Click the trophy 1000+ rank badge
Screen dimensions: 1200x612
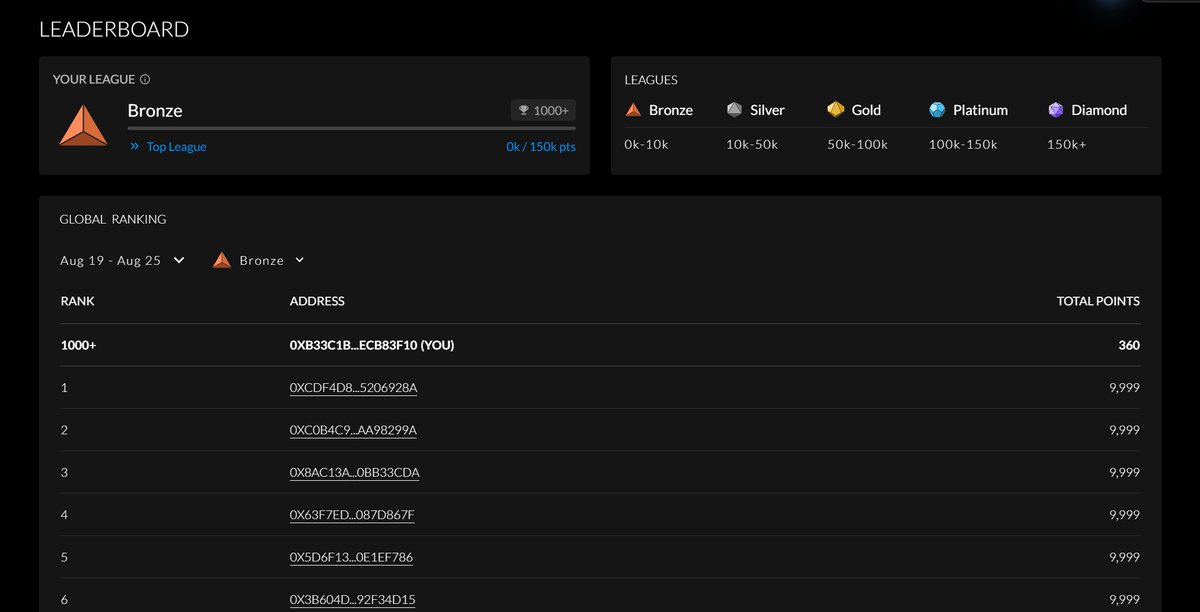point(543,110)
